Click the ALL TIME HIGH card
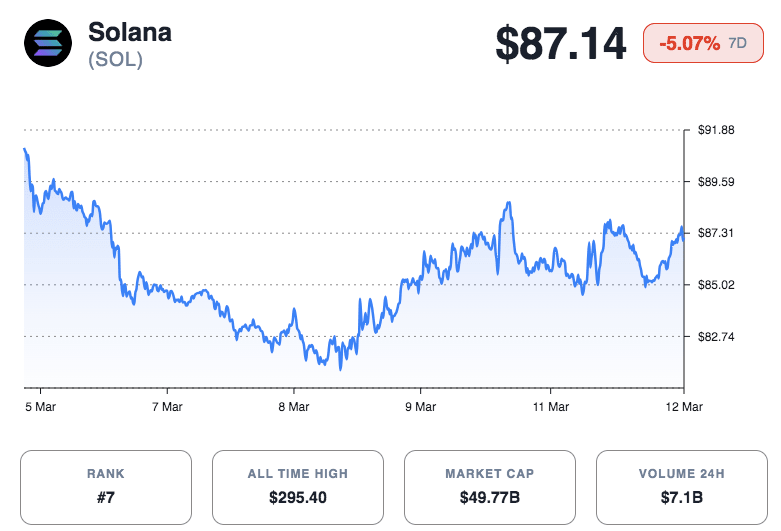Viewport: 781px width, 531px height. point(297,487)
